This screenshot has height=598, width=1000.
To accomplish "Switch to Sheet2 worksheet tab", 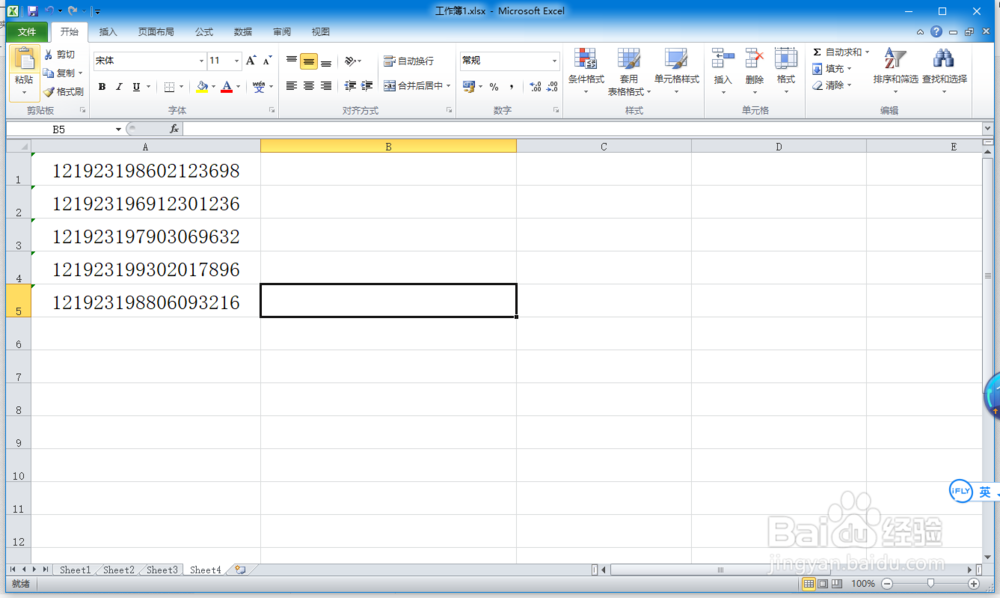I will (x=119, y=570).
